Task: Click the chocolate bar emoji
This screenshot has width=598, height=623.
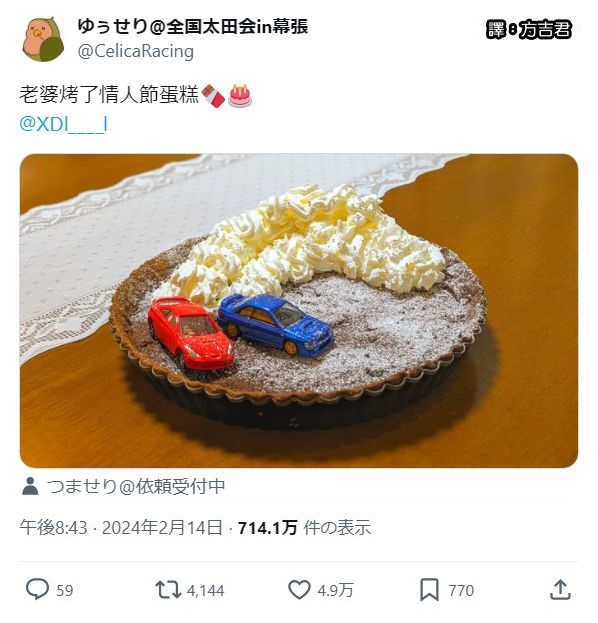Action: point(213,96)
